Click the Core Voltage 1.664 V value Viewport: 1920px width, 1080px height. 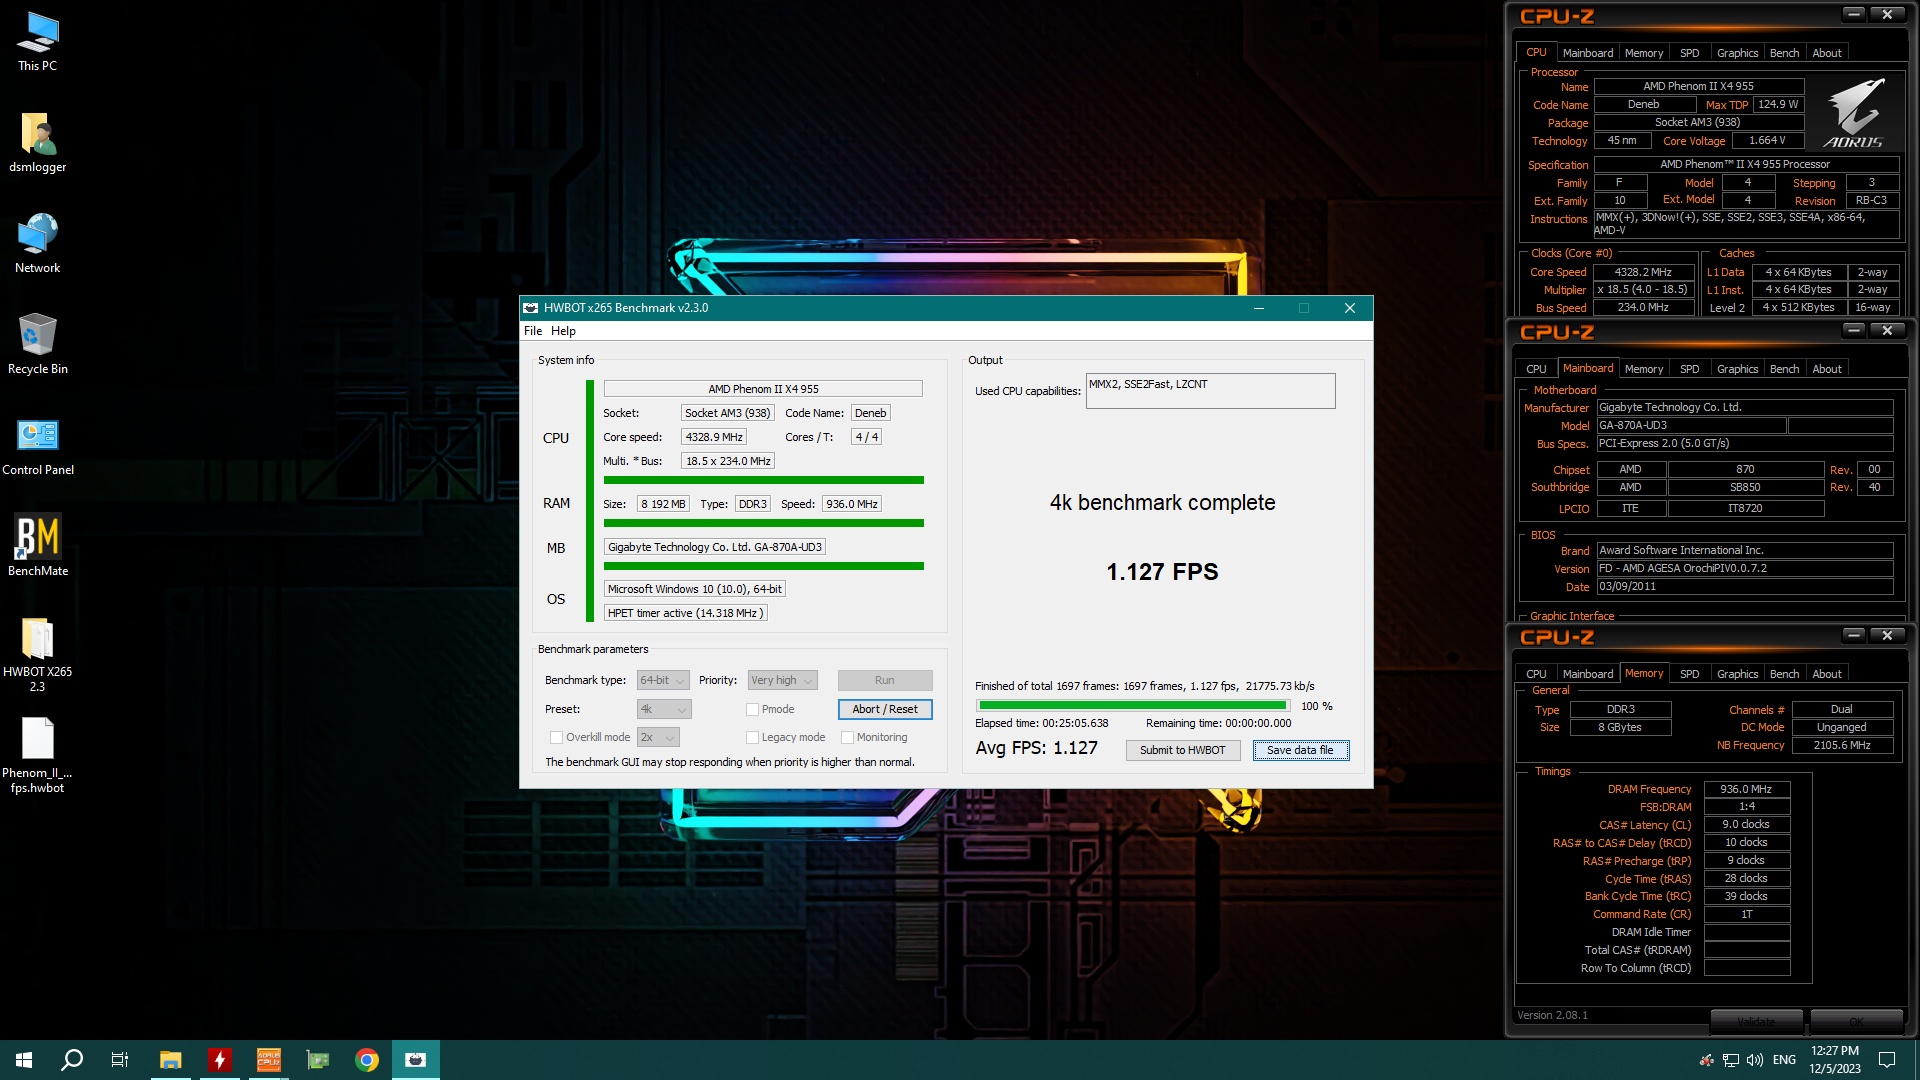tap(1767, 141)
